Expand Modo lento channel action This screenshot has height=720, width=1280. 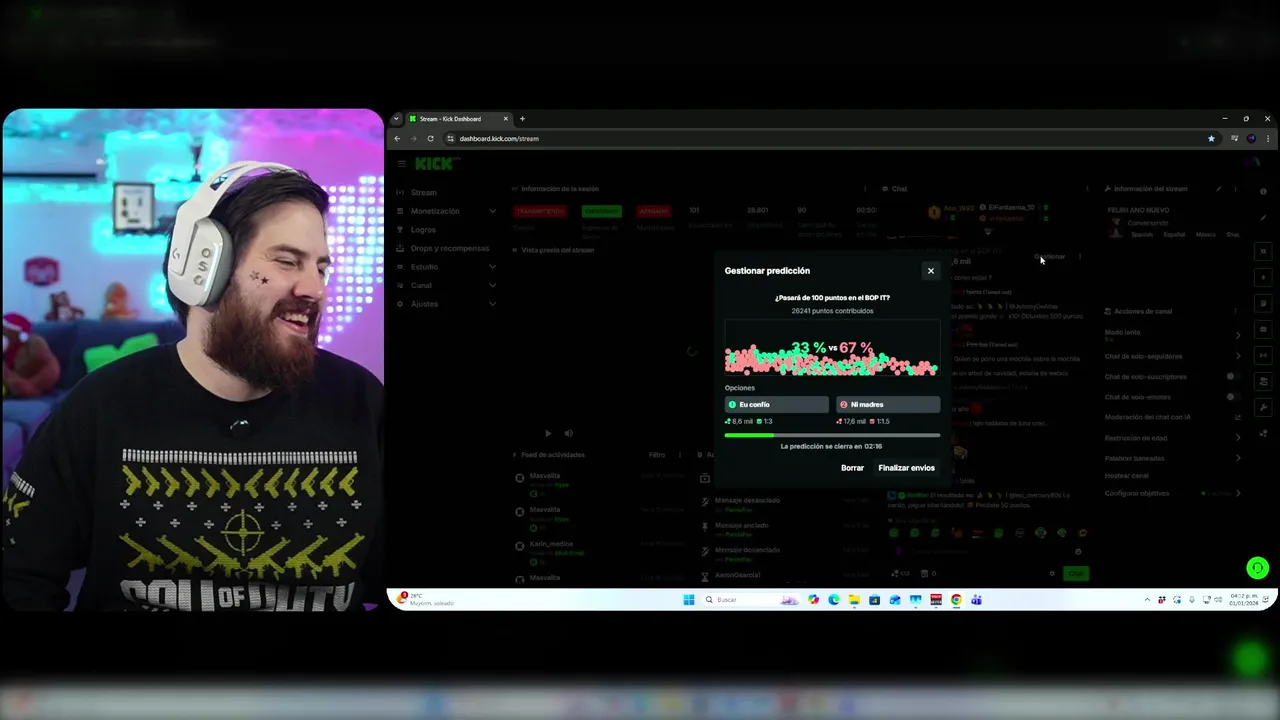coord(1172,335)
